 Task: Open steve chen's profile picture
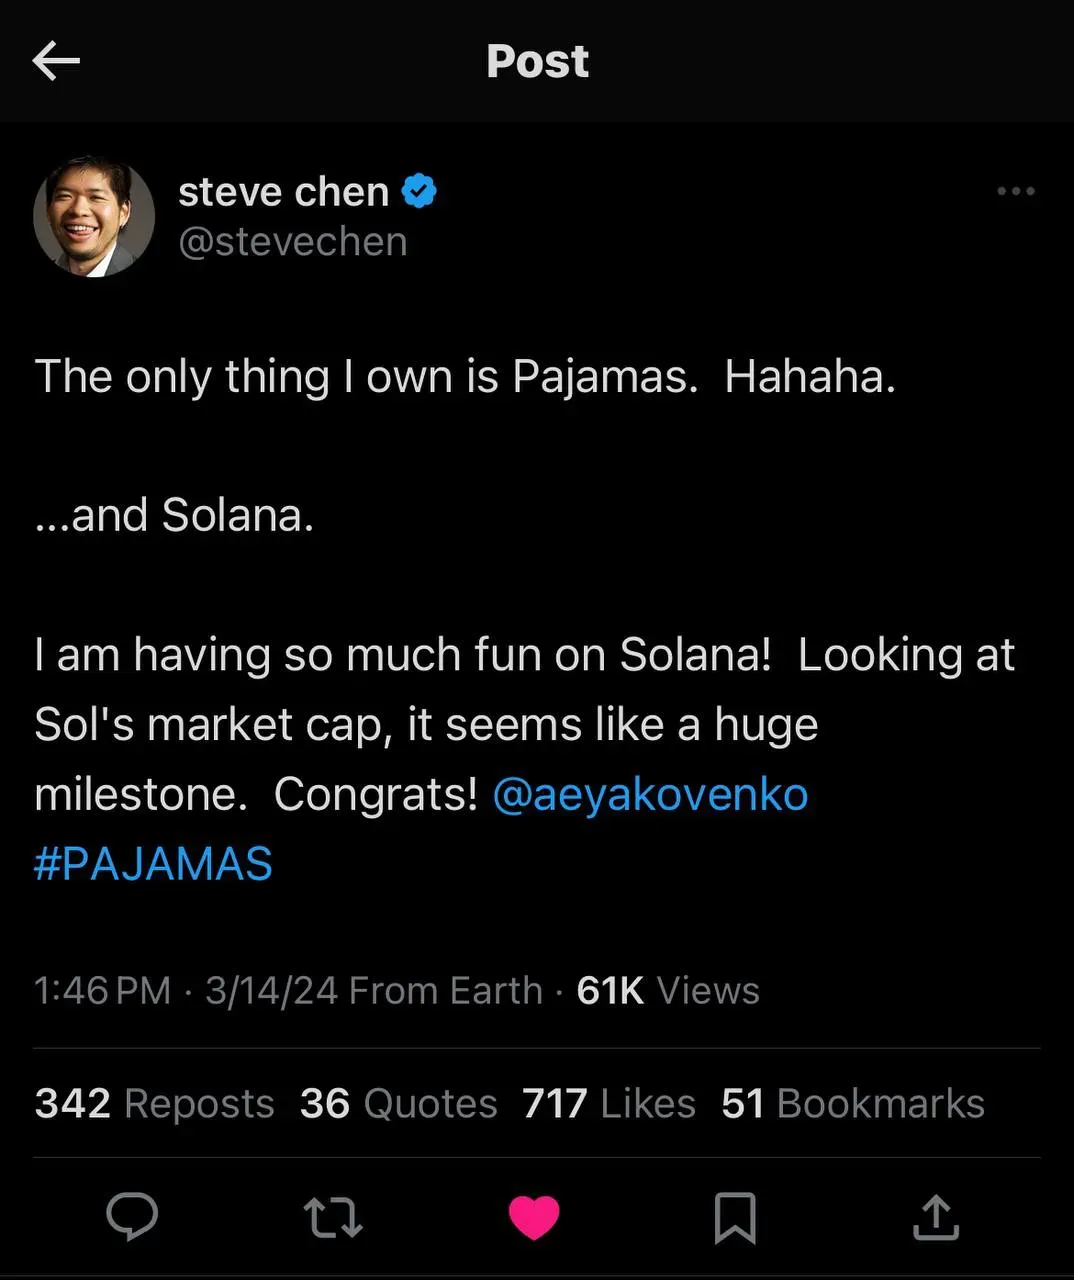click(x=94, y=216)
